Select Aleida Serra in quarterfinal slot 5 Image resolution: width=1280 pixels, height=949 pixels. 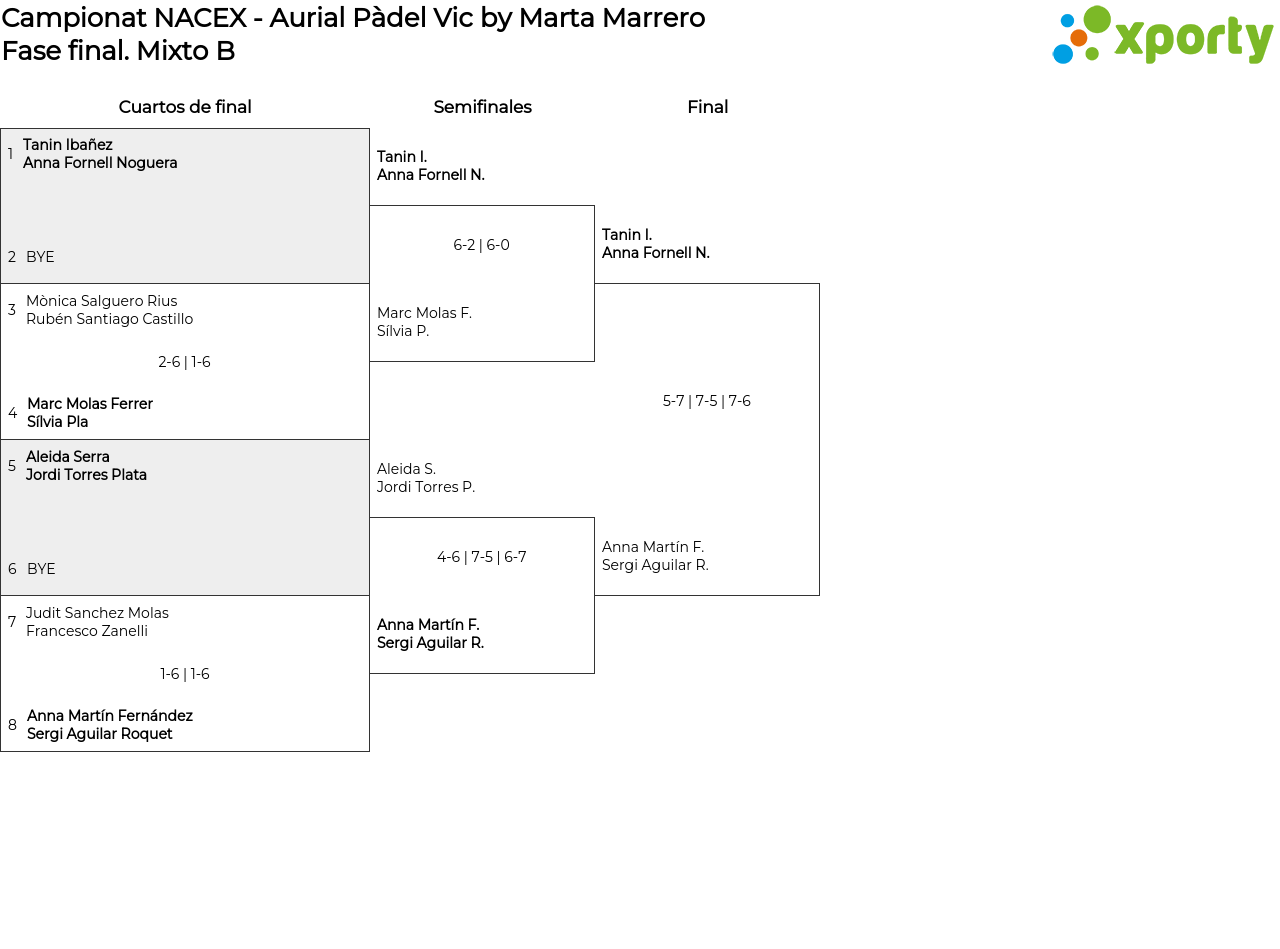click(68, 457)
